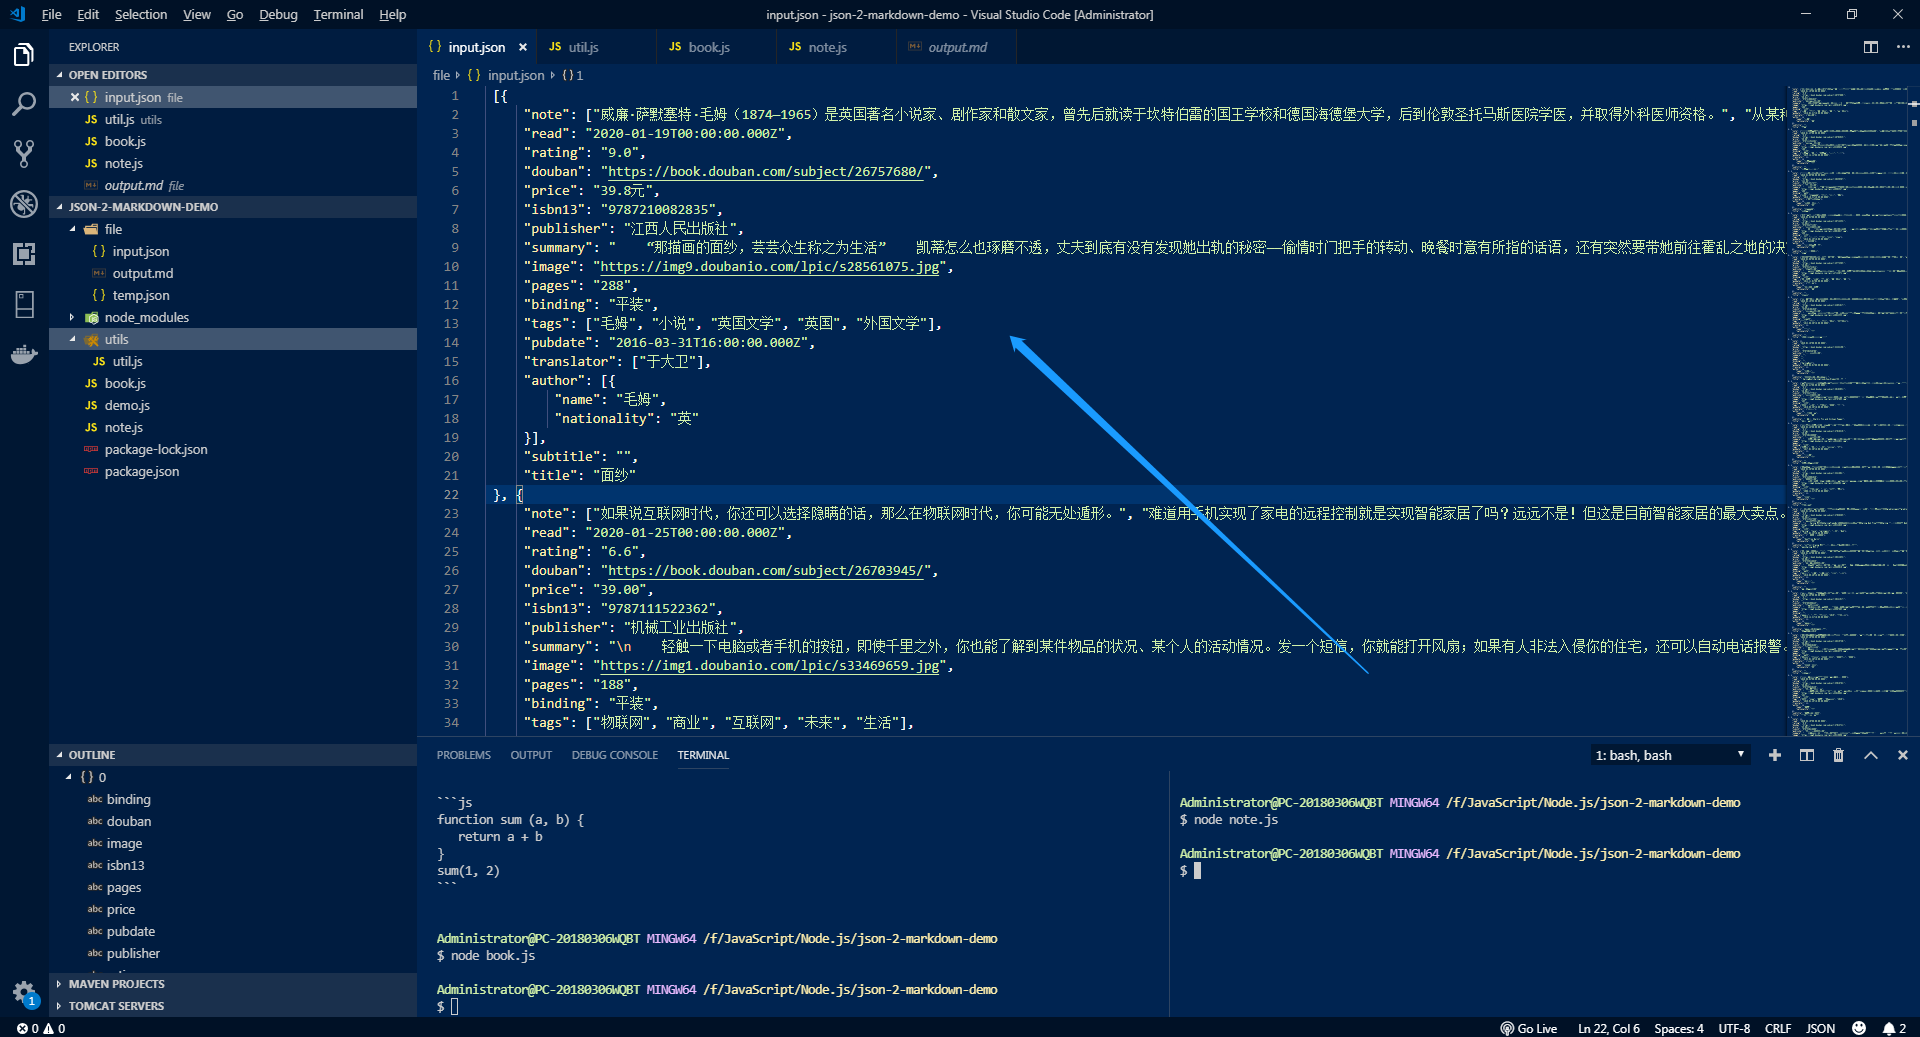Toggle the Go Live server

1529,1028
